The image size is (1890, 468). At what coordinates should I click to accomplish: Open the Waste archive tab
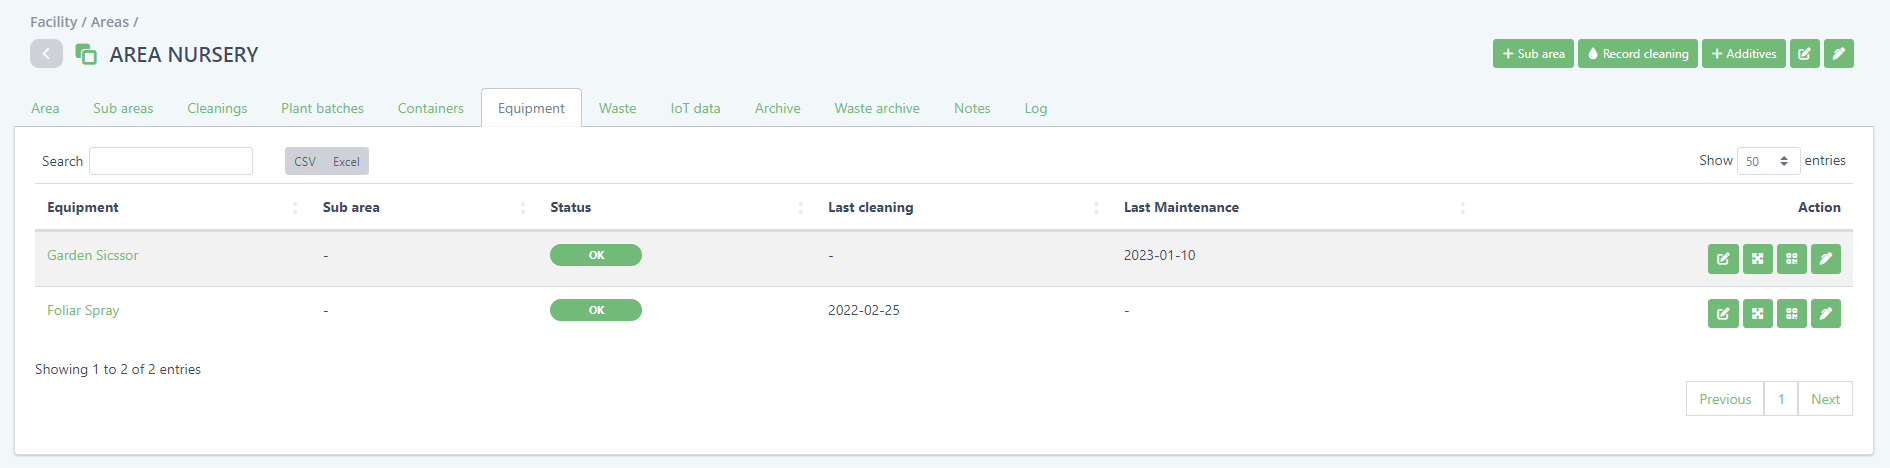(x=876, y=108)
